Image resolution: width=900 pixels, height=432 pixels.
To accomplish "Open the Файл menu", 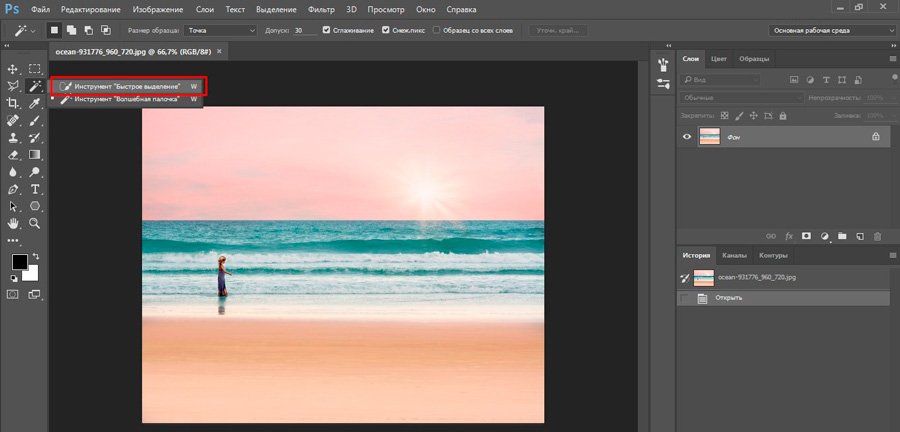I will [x=40, y=10].
